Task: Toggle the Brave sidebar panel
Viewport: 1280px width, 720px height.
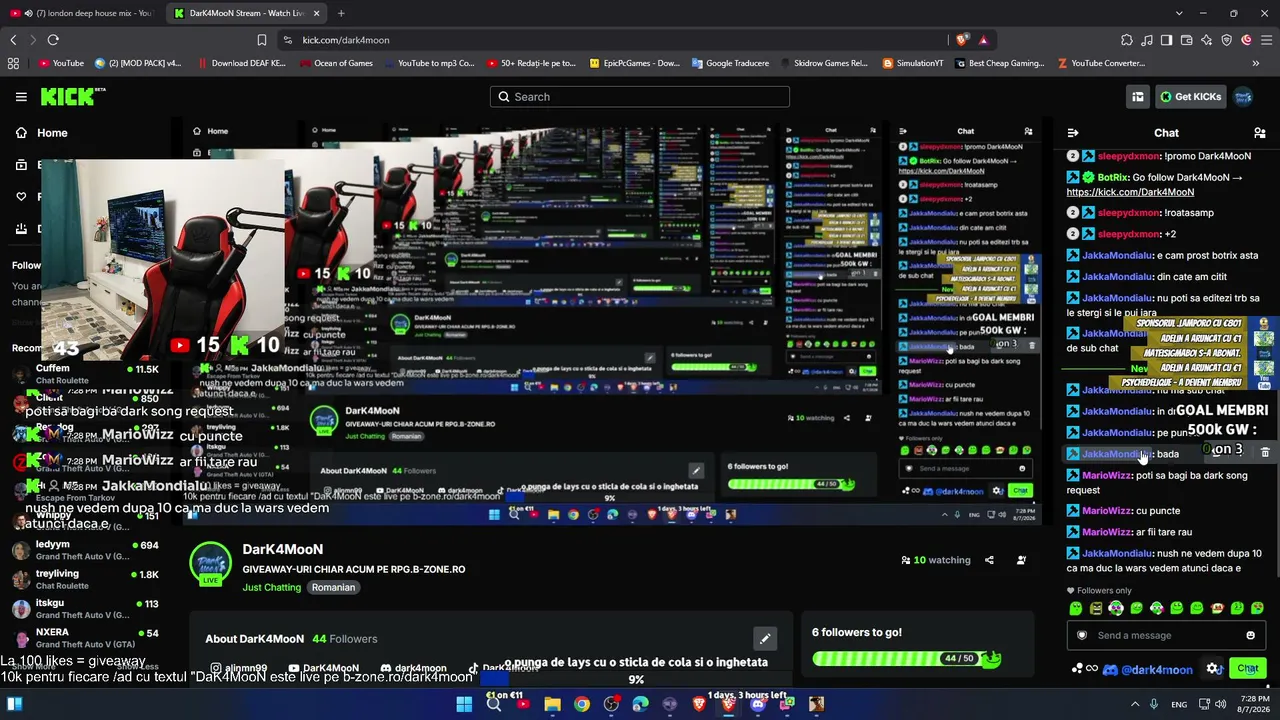Action: (1167, 40)
